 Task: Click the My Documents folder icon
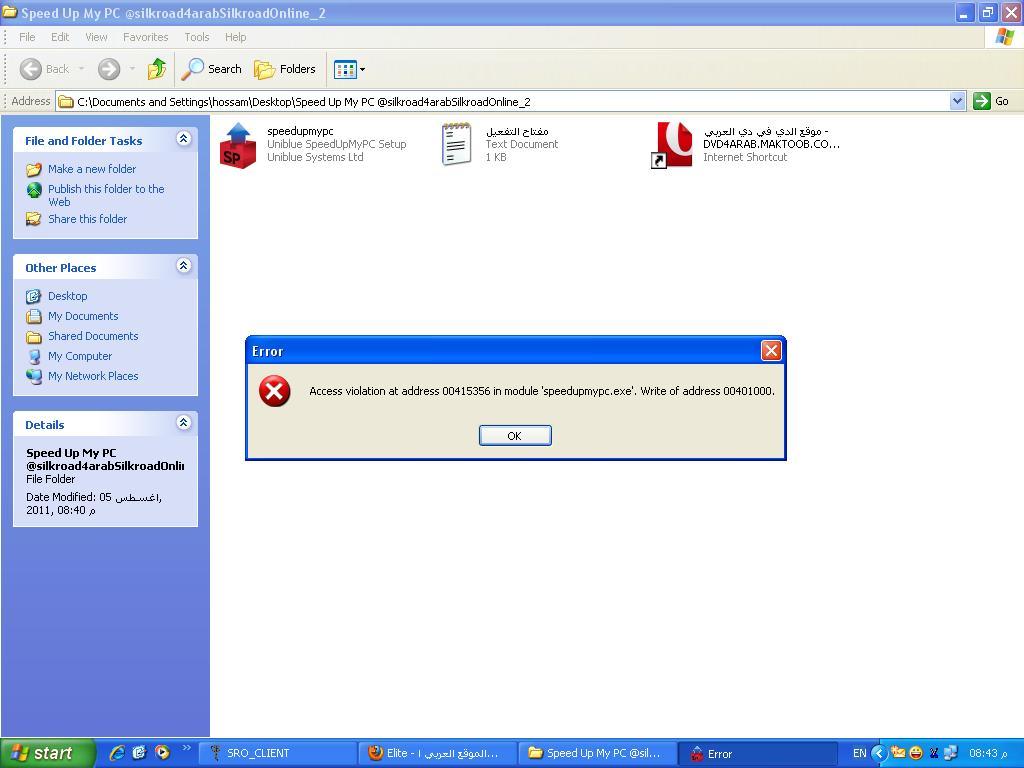pyautogui.click(x=34, y=317)
